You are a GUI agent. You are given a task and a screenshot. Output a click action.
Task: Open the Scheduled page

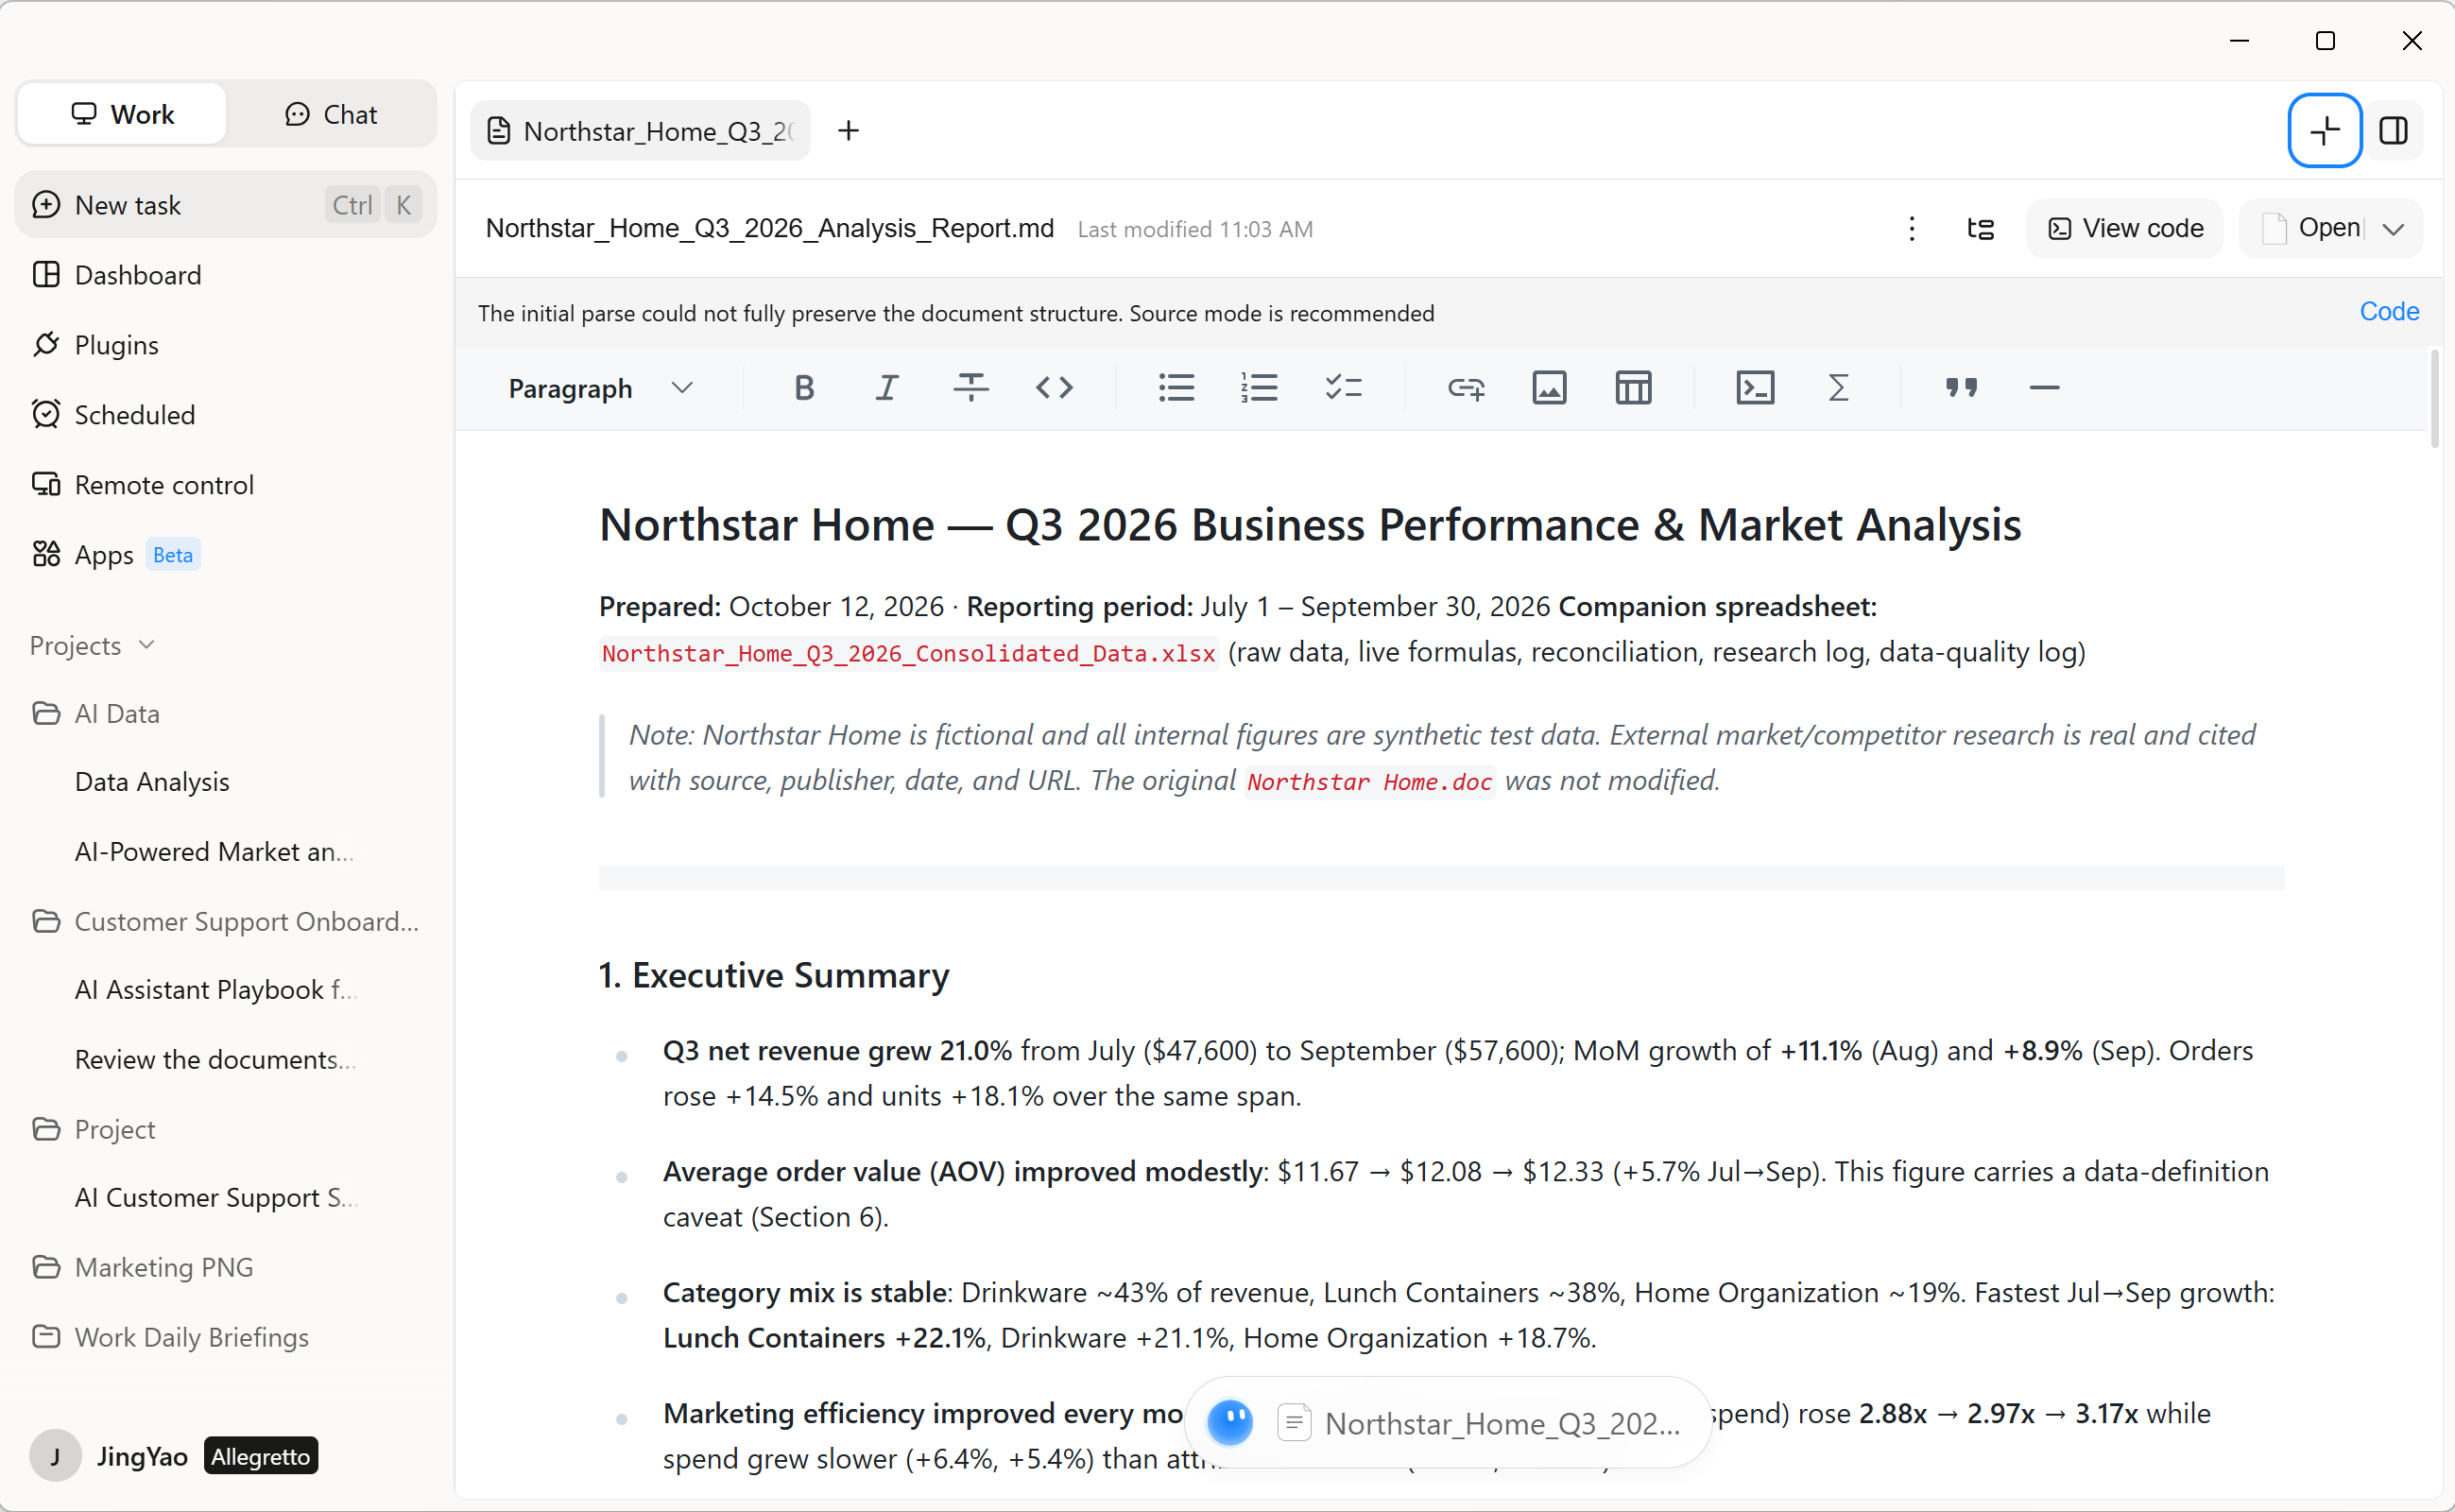click(x=226, y=415)
